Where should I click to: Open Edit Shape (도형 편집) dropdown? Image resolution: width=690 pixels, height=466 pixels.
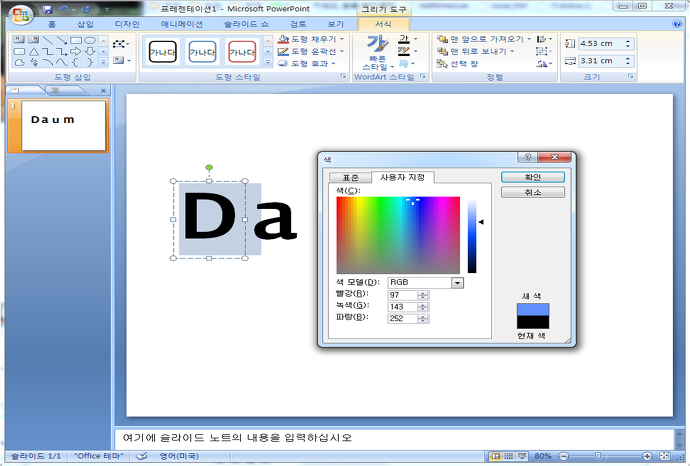point(121,44)
